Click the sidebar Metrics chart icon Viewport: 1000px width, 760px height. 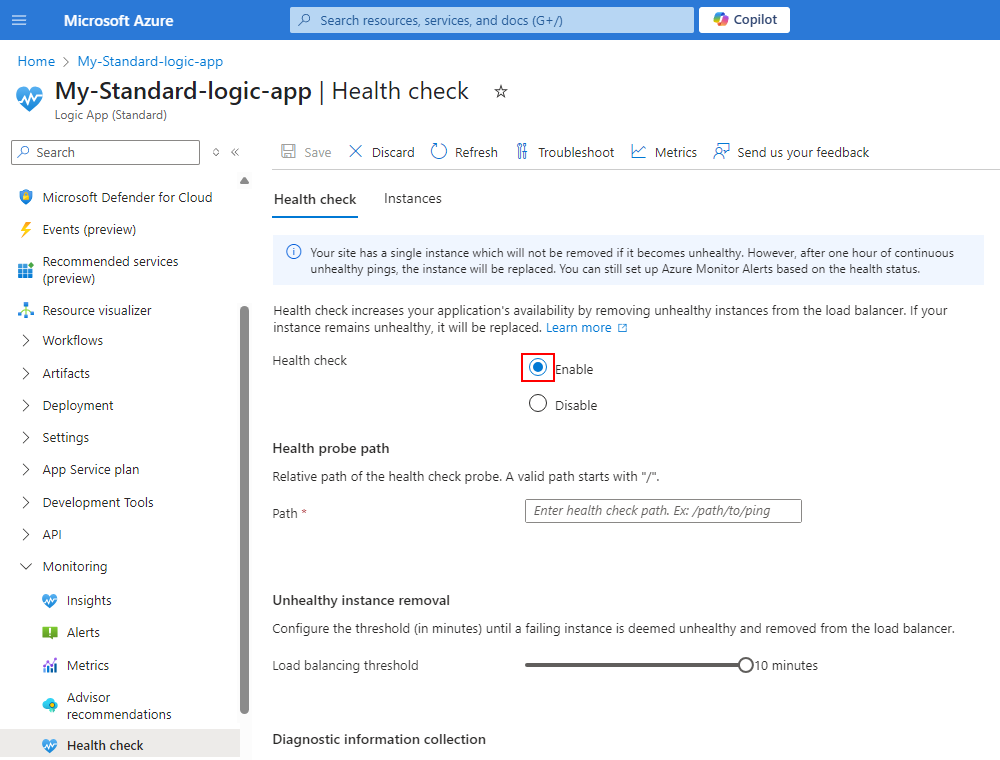(50, 666)
